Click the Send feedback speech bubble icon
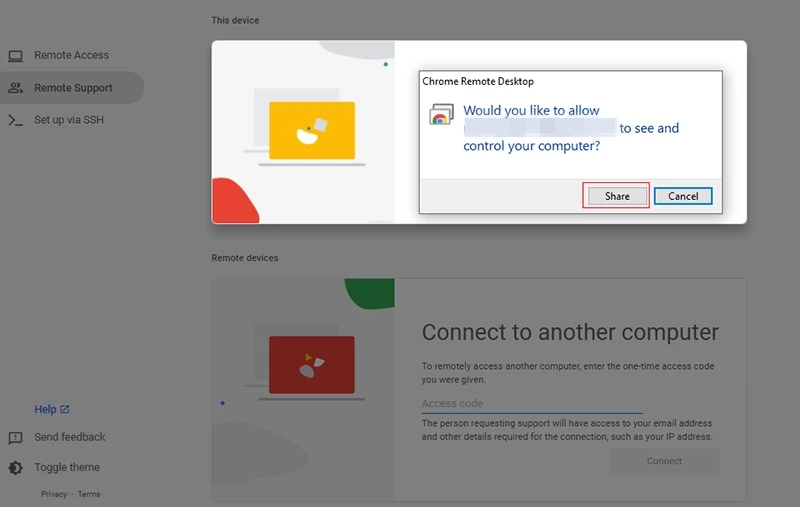The height and width of the screenshot is (507, 800). (x=15, y=438)
